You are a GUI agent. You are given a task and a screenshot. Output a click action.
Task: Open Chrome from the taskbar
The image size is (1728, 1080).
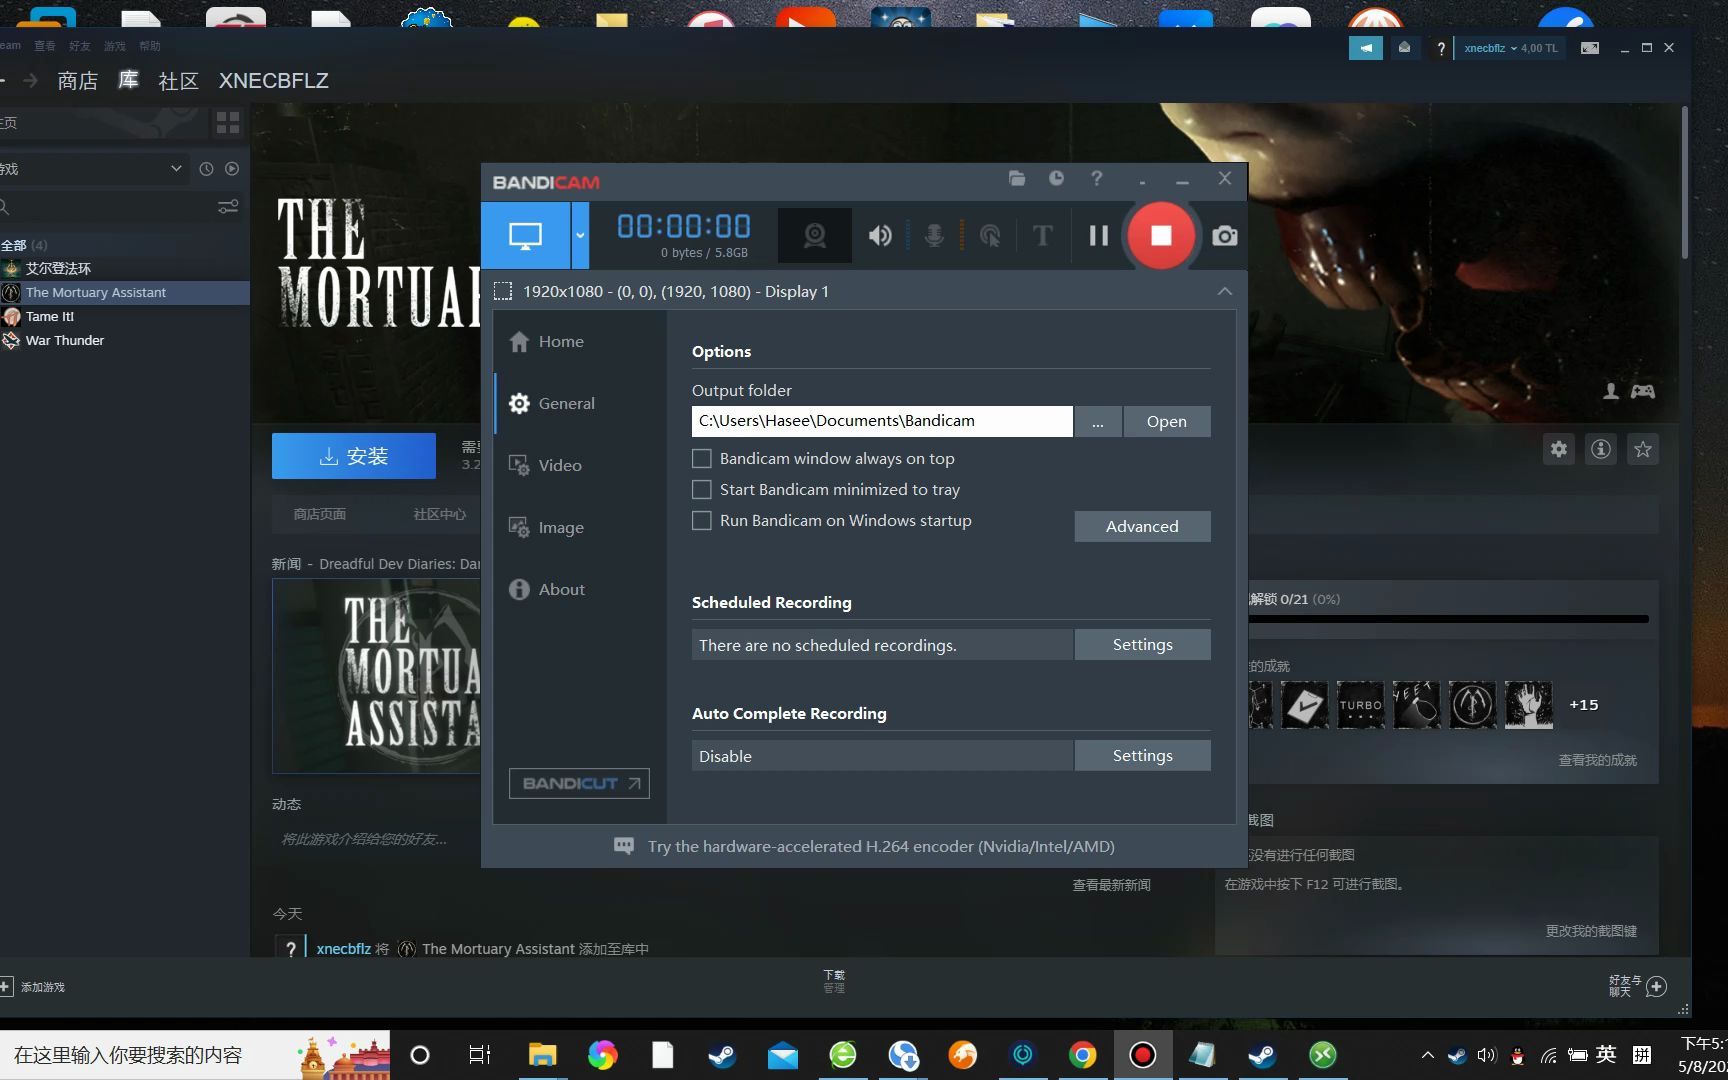(1082, 1055)
